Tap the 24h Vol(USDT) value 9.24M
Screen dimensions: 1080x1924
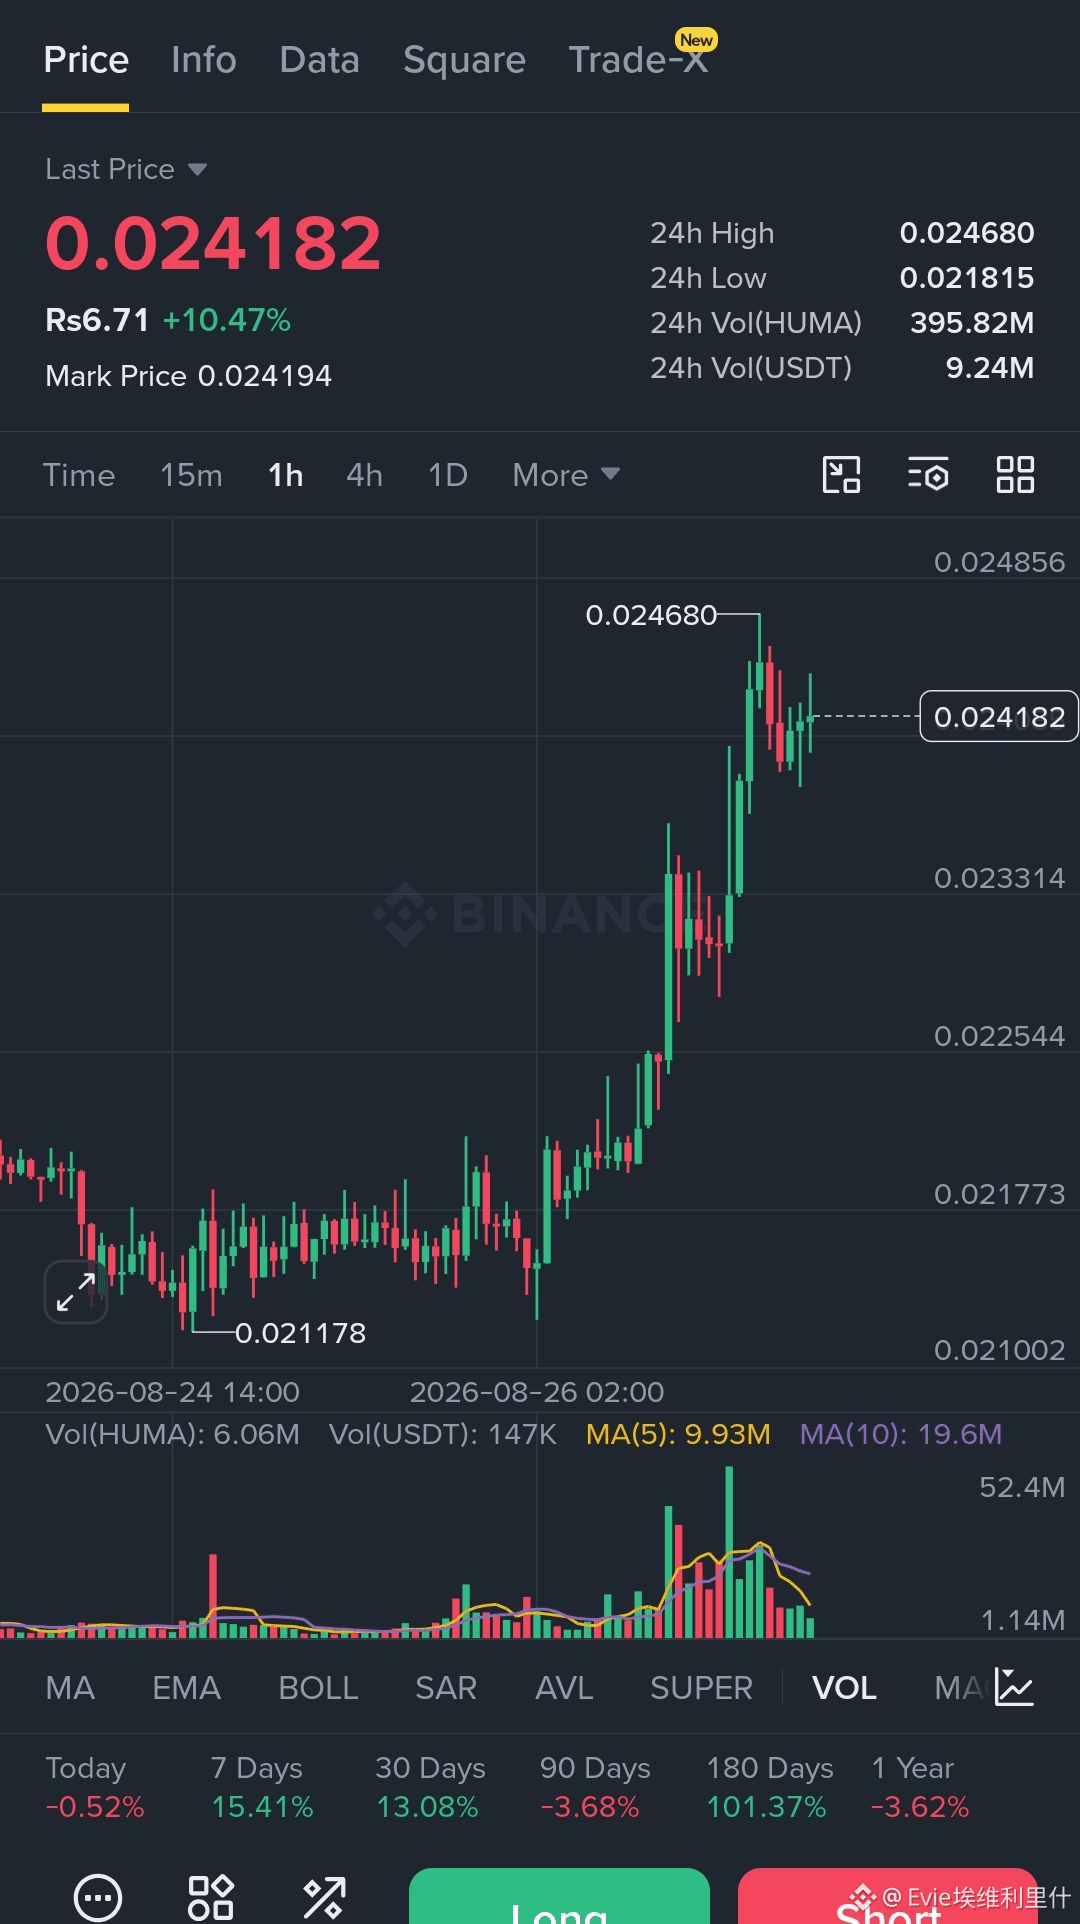pyautogui.click(x=990, y=368)
